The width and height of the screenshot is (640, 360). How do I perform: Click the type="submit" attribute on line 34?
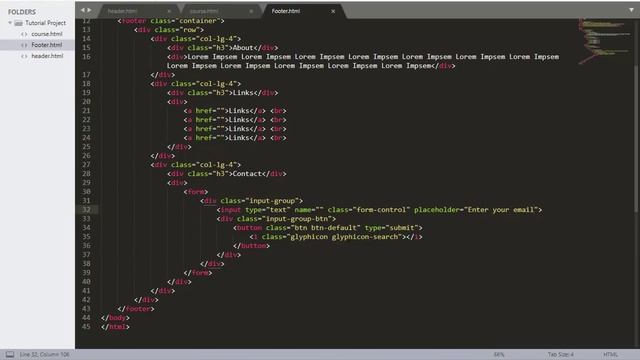(x=391, y=228)
